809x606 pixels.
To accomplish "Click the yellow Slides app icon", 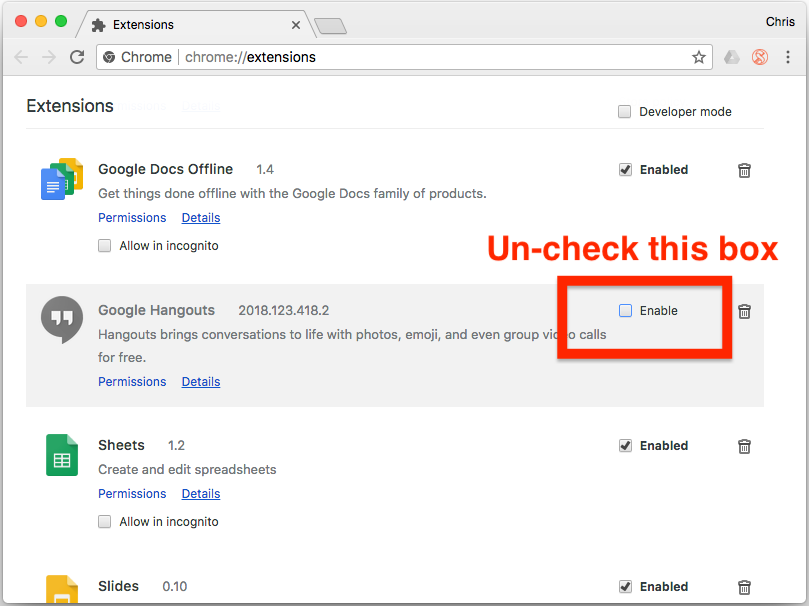I will coord(62,589).
